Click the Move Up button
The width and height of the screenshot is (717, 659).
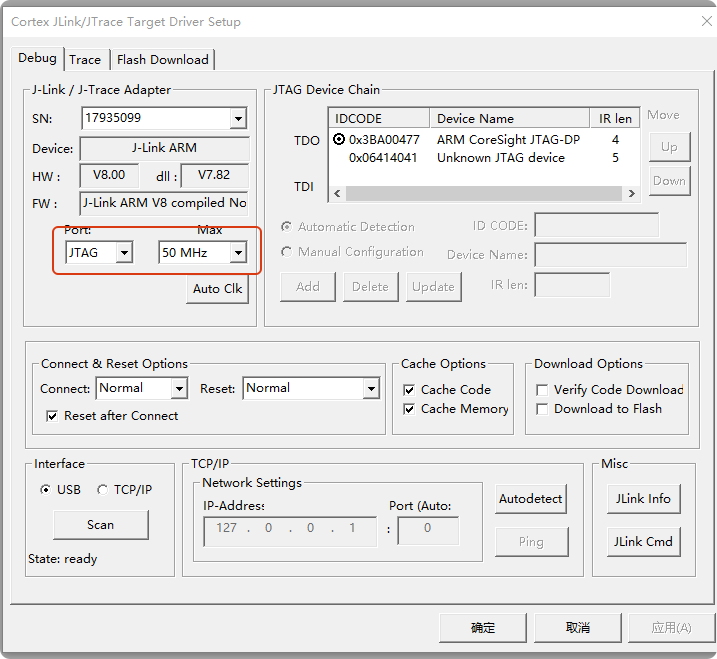click(x=669, y=147)
